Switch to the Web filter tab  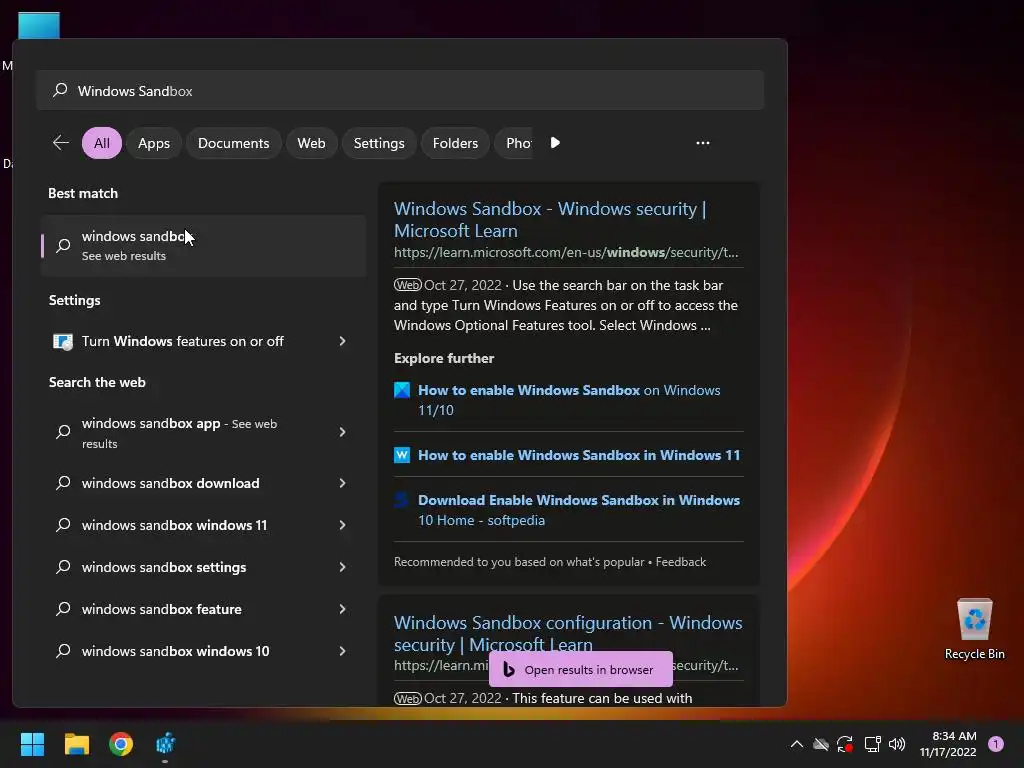(x=312, y=143)
